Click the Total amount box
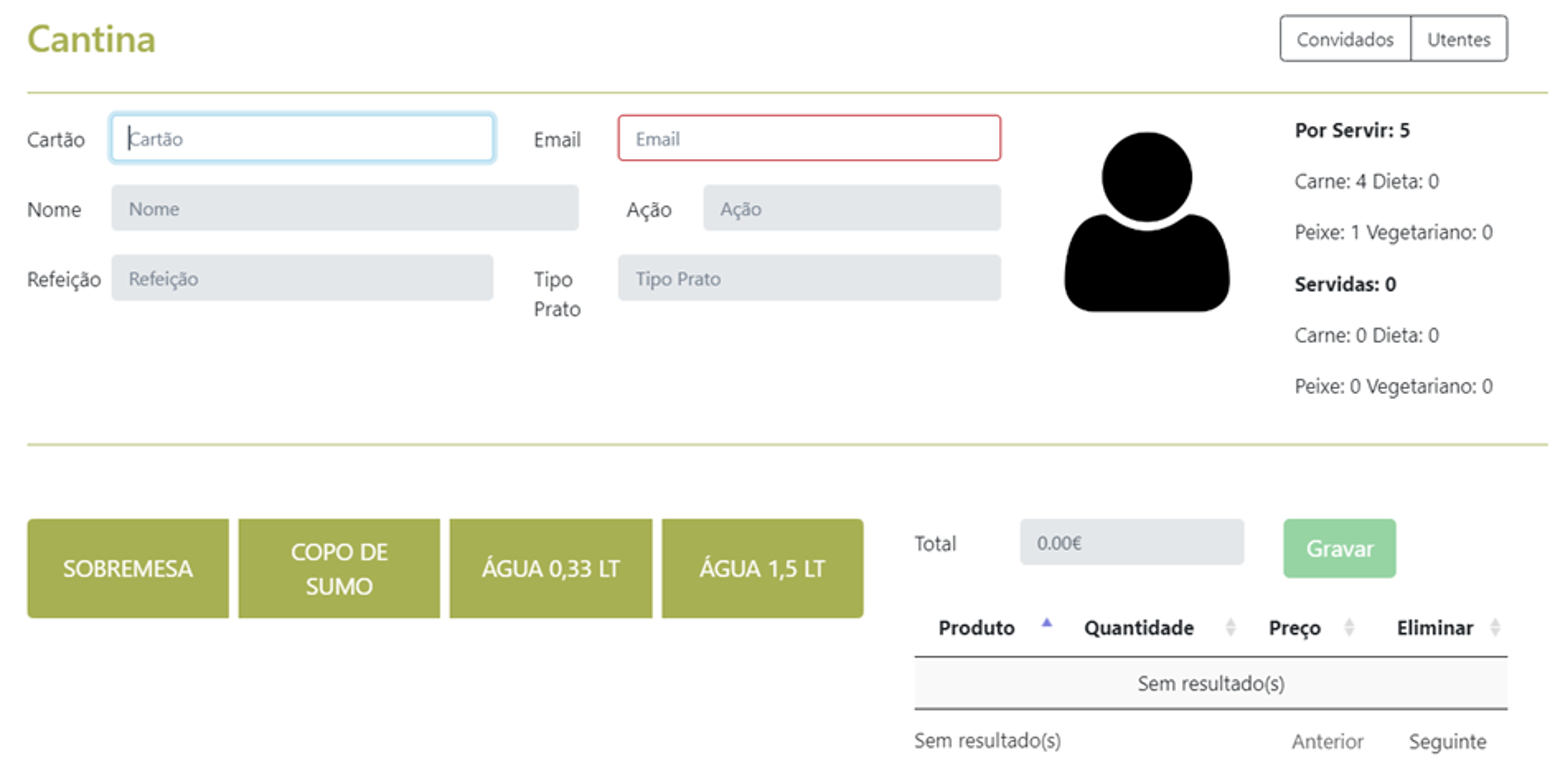1560x778 pixels. 1131,541
